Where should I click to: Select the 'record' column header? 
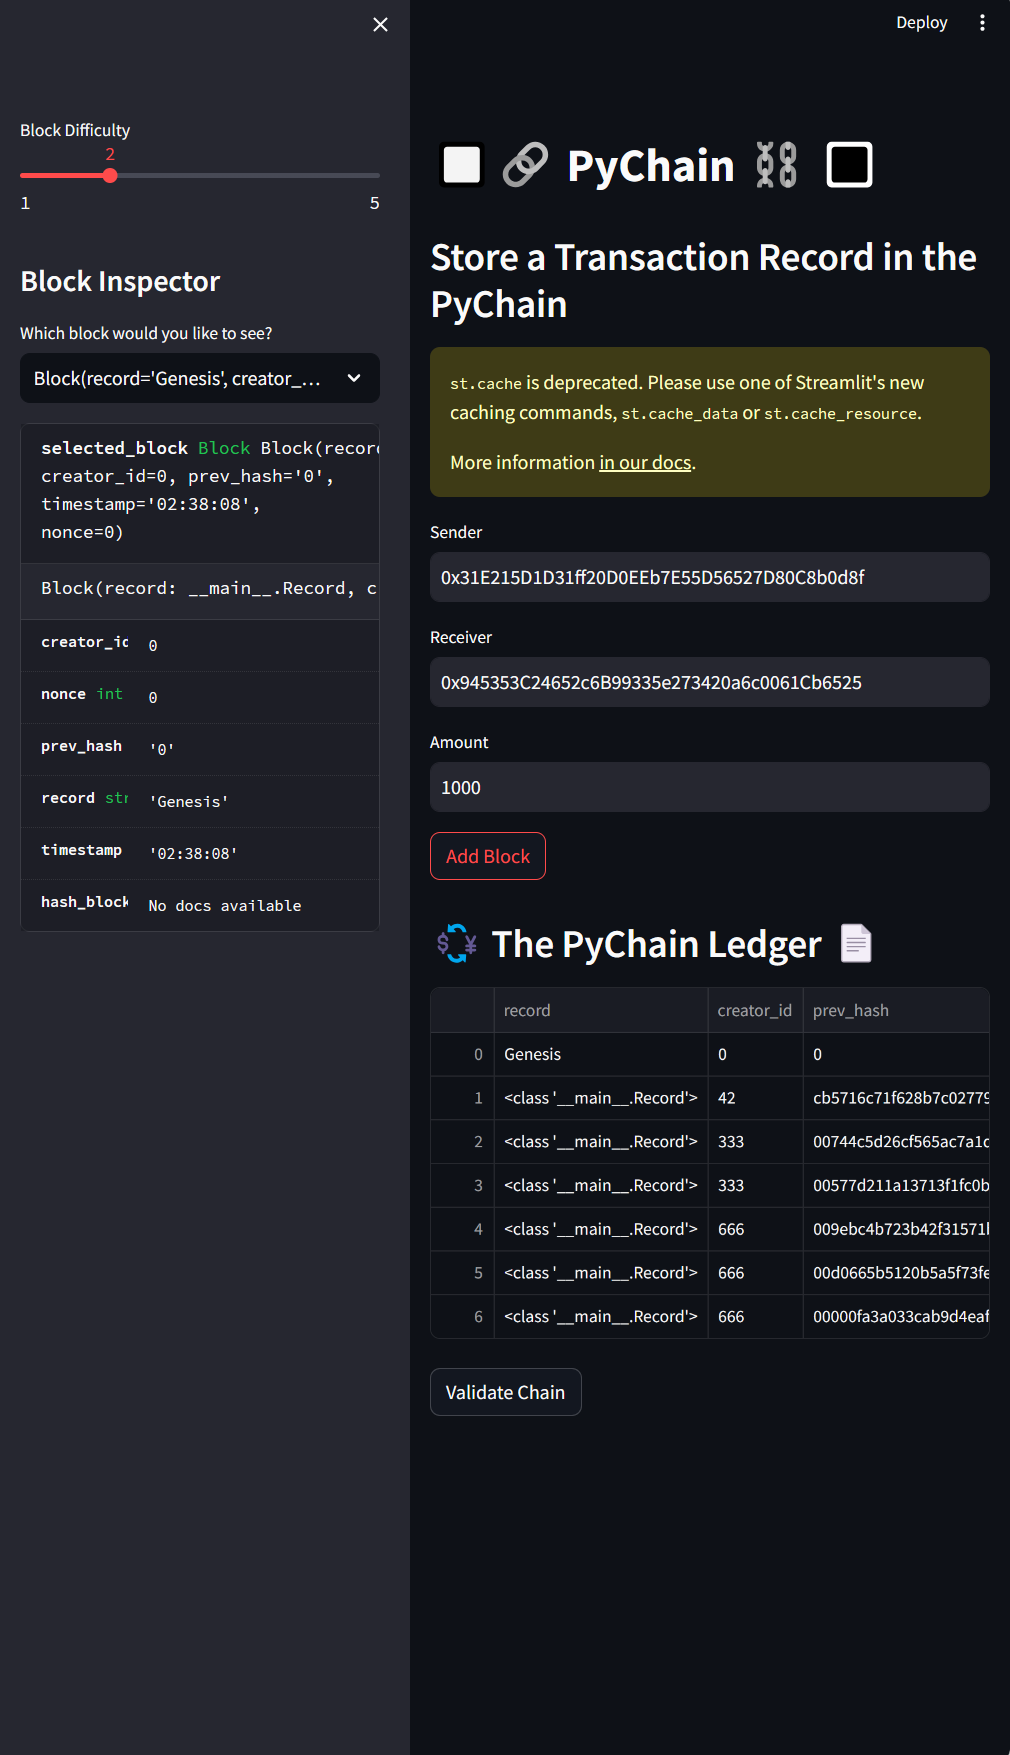coord(601,1010)
